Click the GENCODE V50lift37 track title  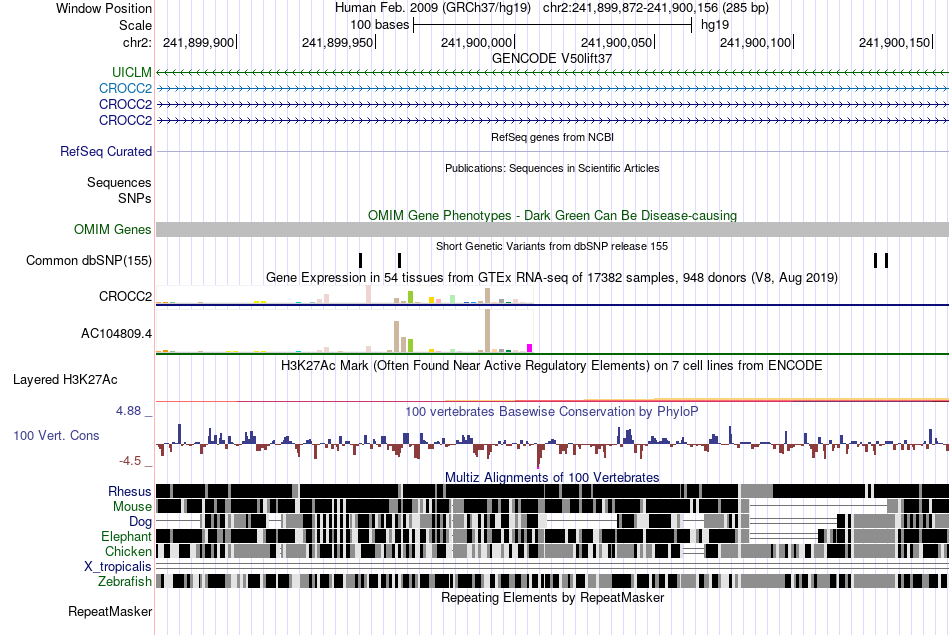(552, 59)
